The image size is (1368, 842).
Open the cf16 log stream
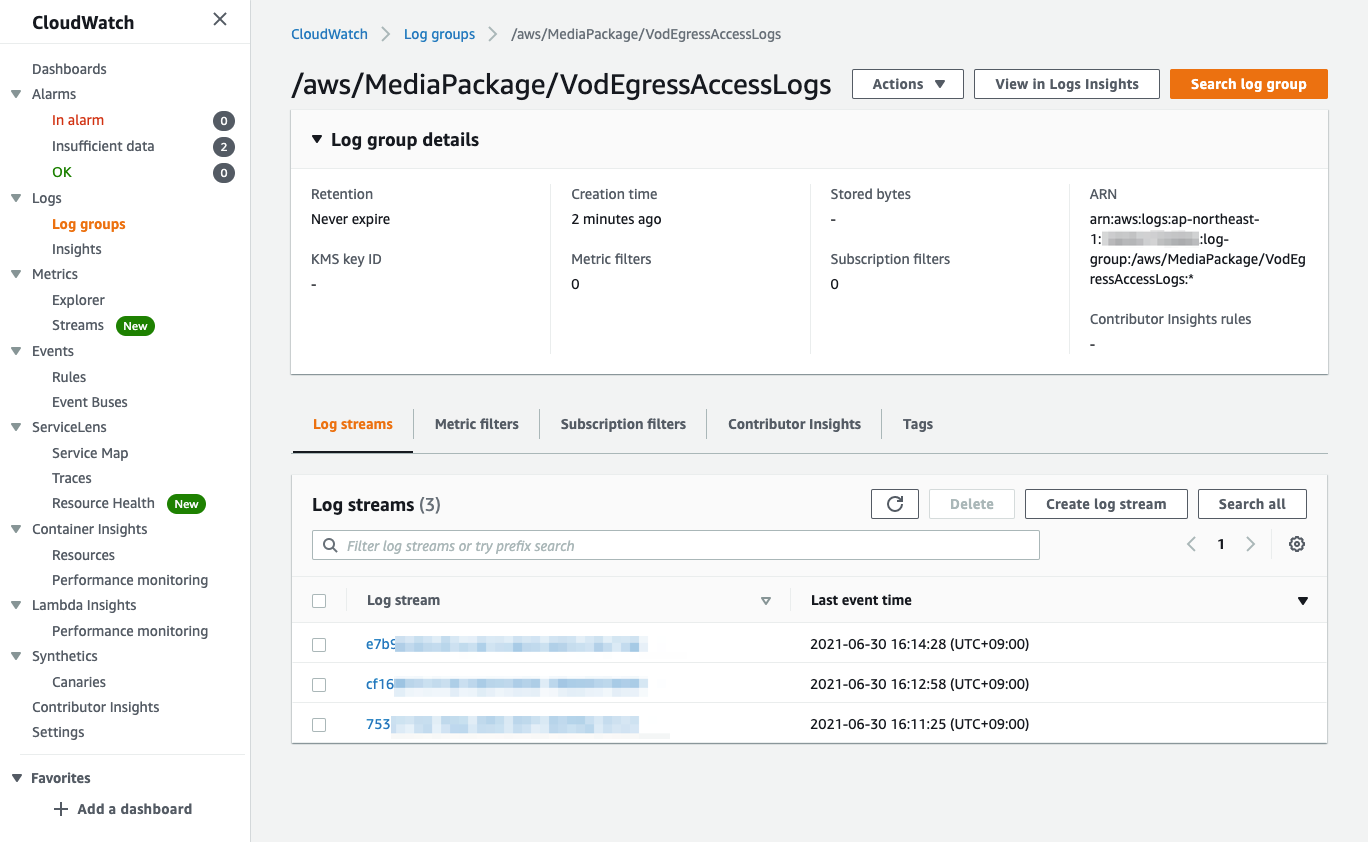506,685
